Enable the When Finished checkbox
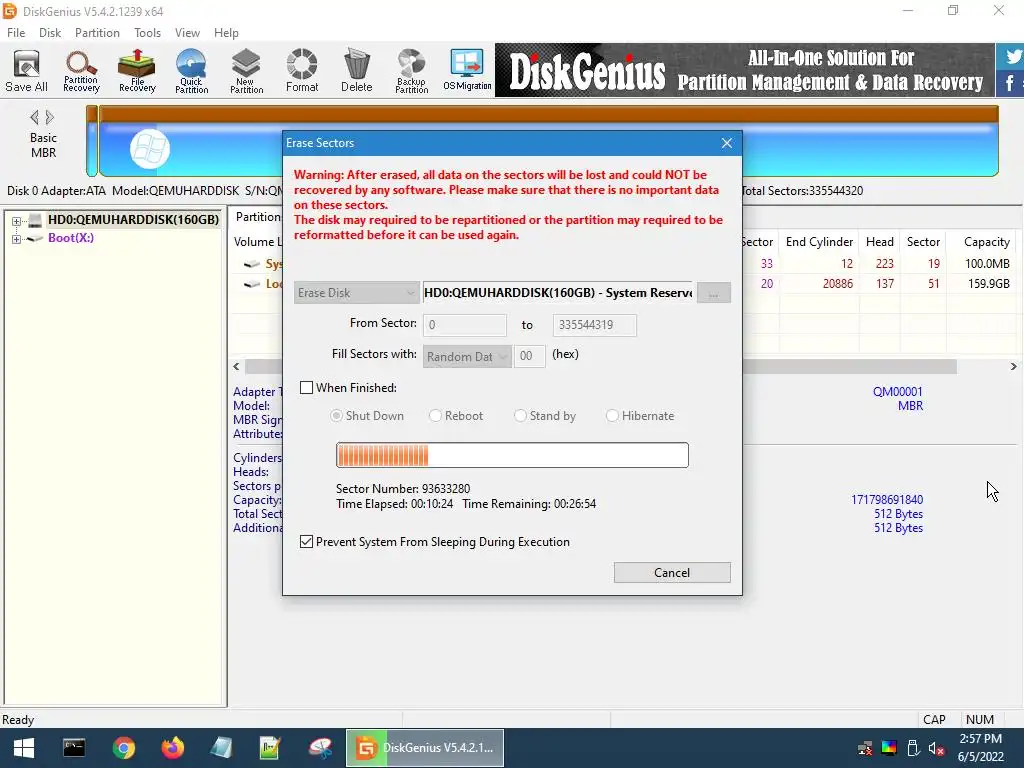The height and width of the screenshot is (768, 1024). 306,388
